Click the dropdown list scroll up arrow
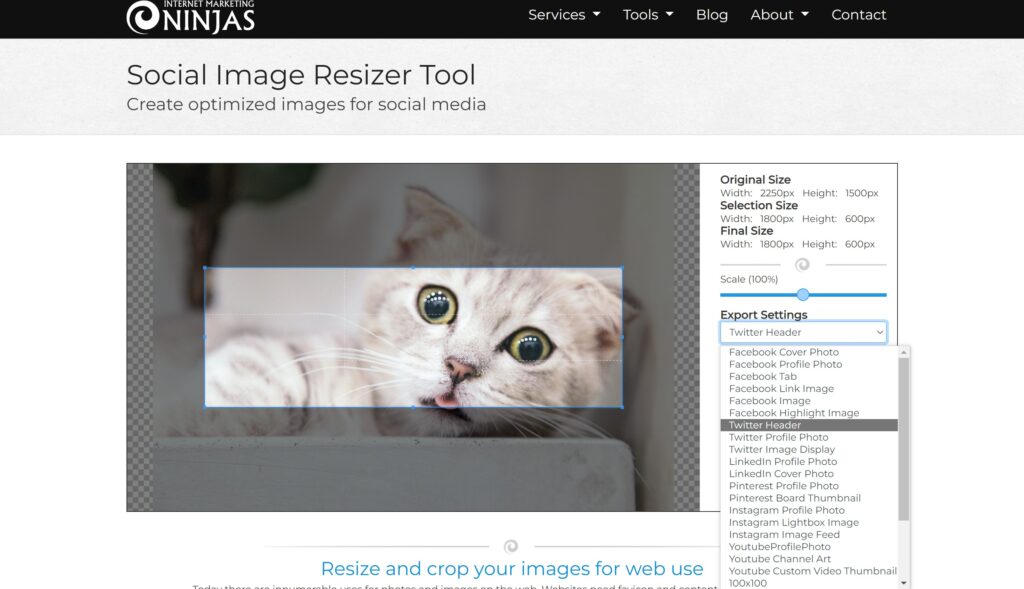1024x589 pixels. pos(904,352)
